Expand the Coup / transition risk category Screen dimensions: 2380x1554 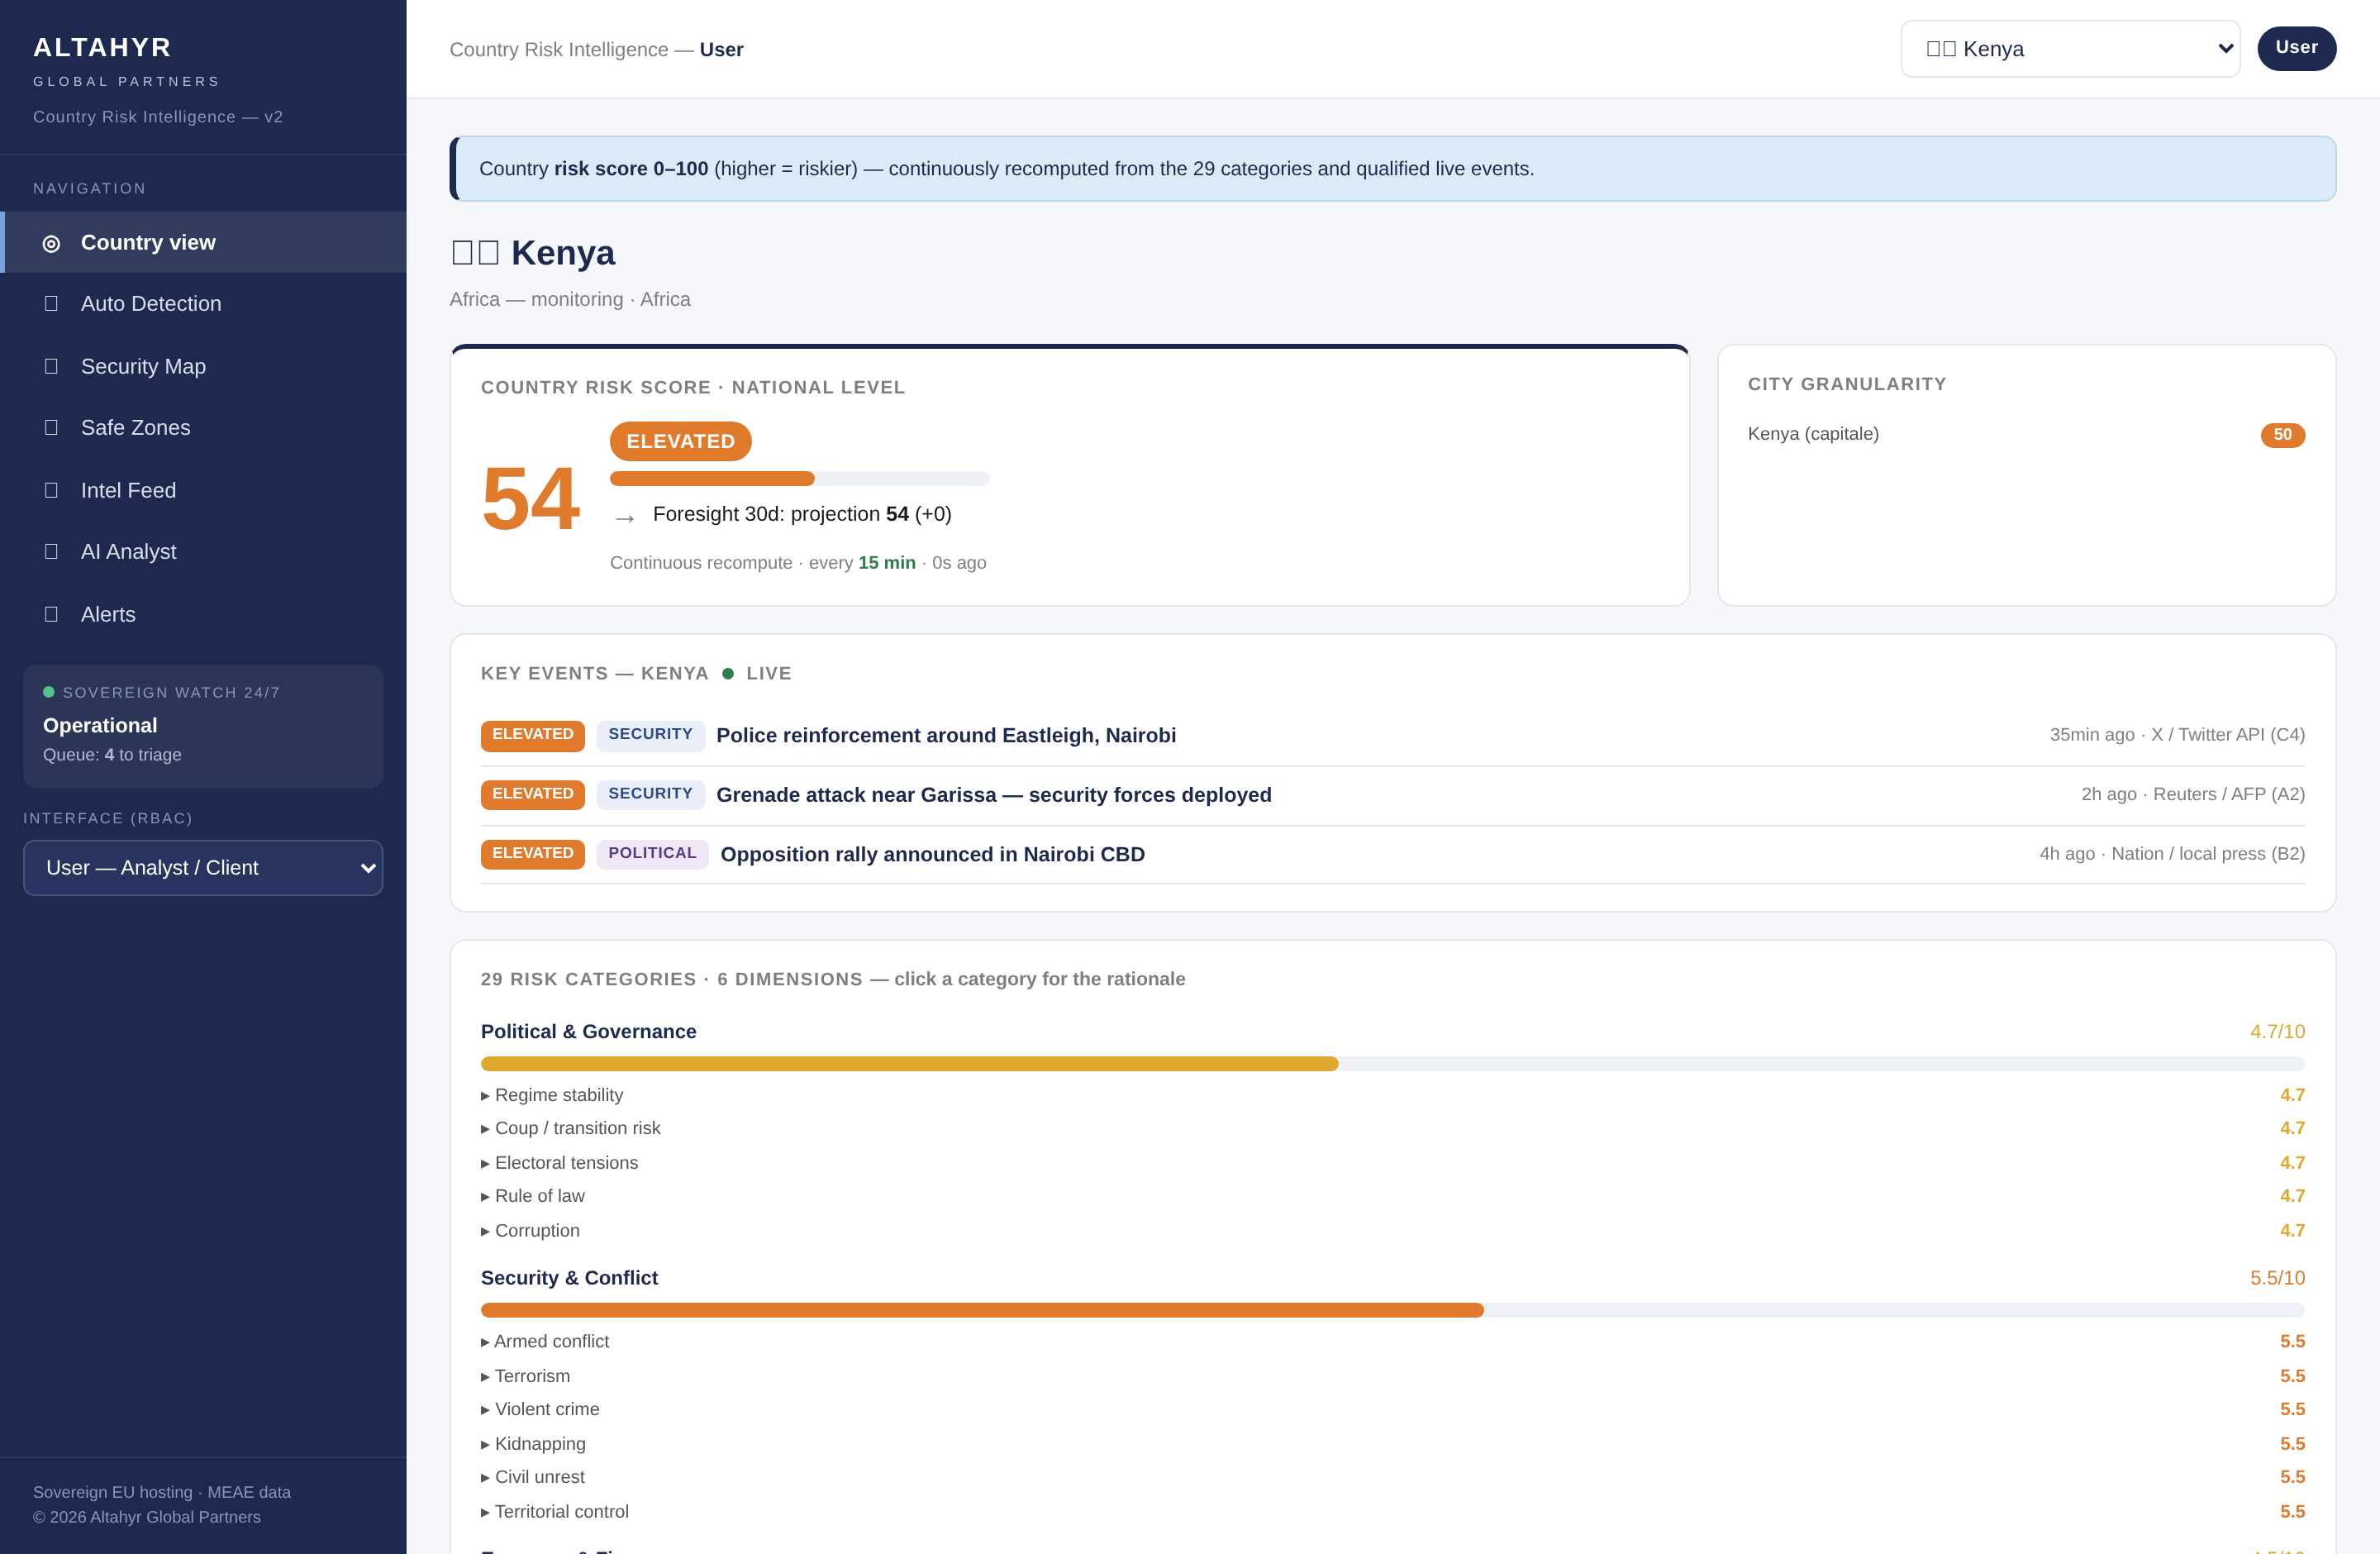coord(1393,1128)
